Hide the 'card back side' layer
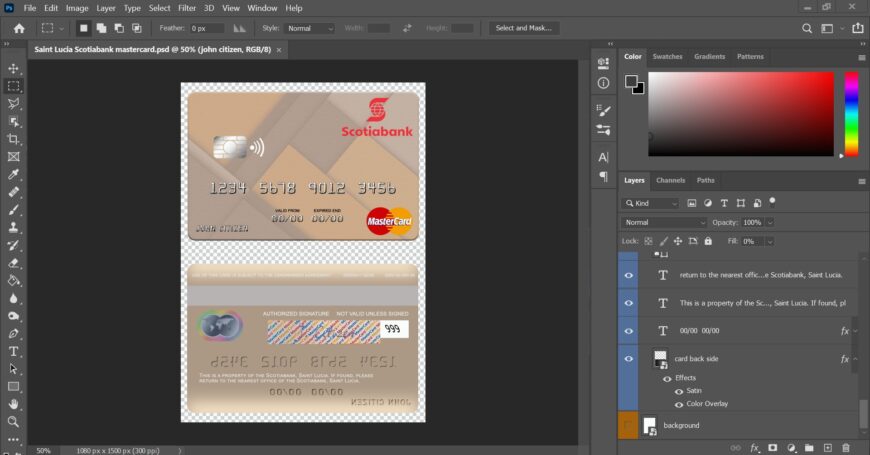Viewport: 870px width, 455px height. 629,358
